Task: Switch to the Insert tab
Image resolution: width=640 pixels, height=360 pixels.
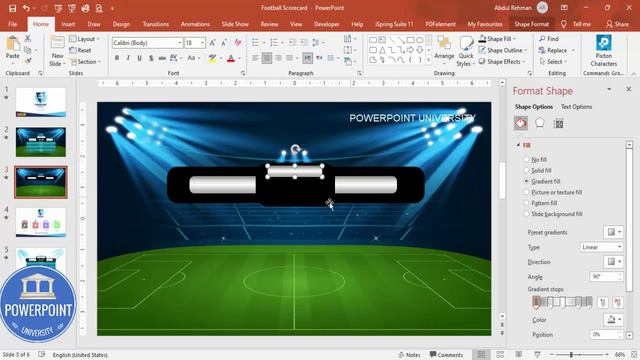Action: 68,24
